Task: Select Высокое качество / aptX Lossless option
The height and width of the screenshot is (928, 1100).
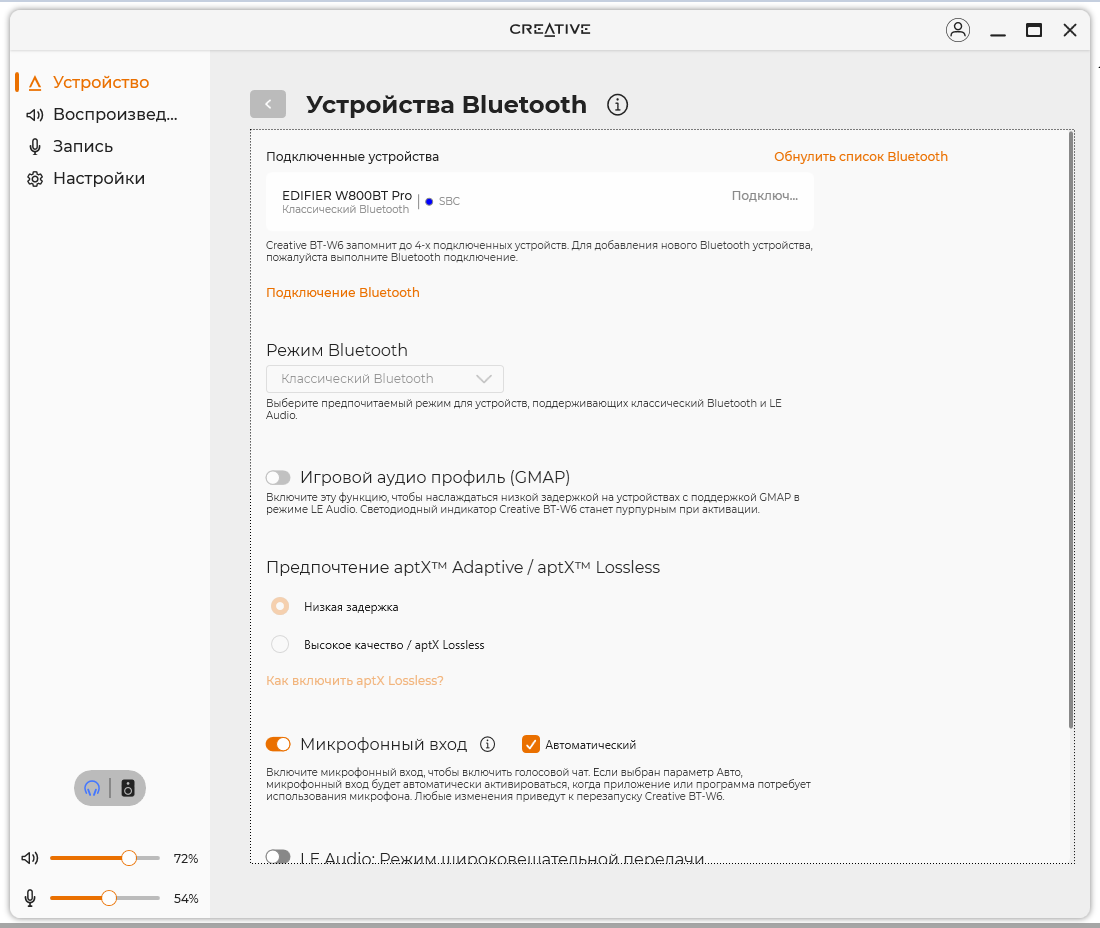Action: click(280, 644)
